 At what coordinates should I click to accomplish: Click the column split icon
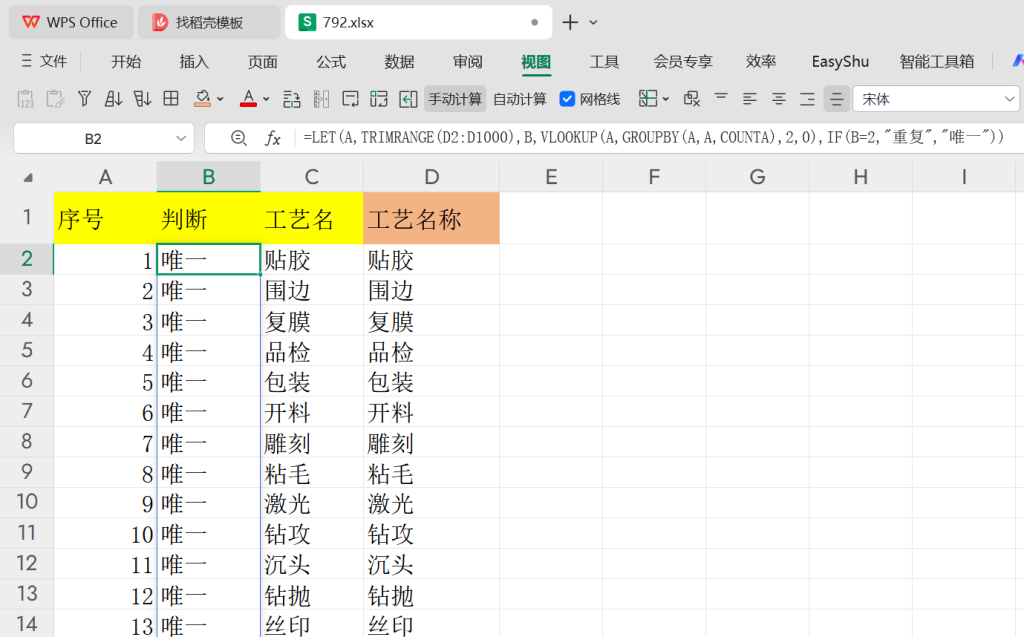click(x=321, y=99)
